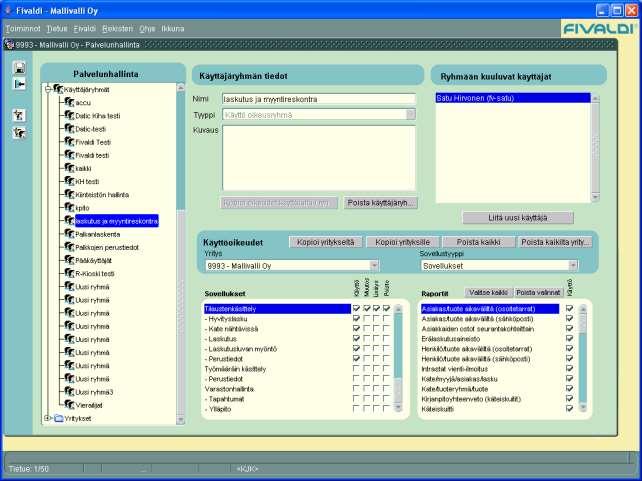Click the Poista kaikki button
Image resolution: width=642 pixels, height=481 pixels.
[x=479, y=242]
